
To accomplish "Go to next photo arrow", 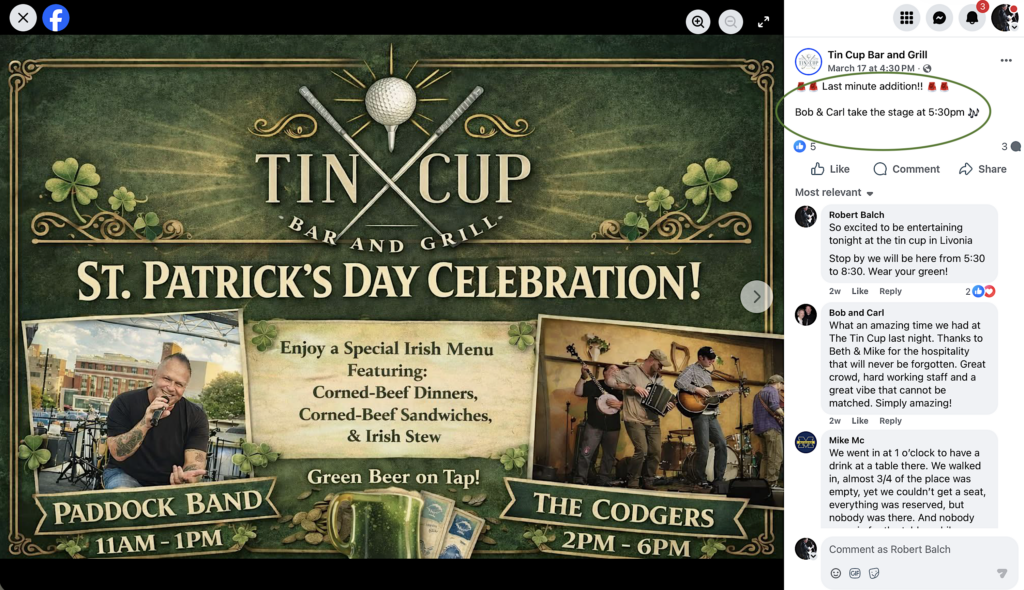I will [756, 296].
